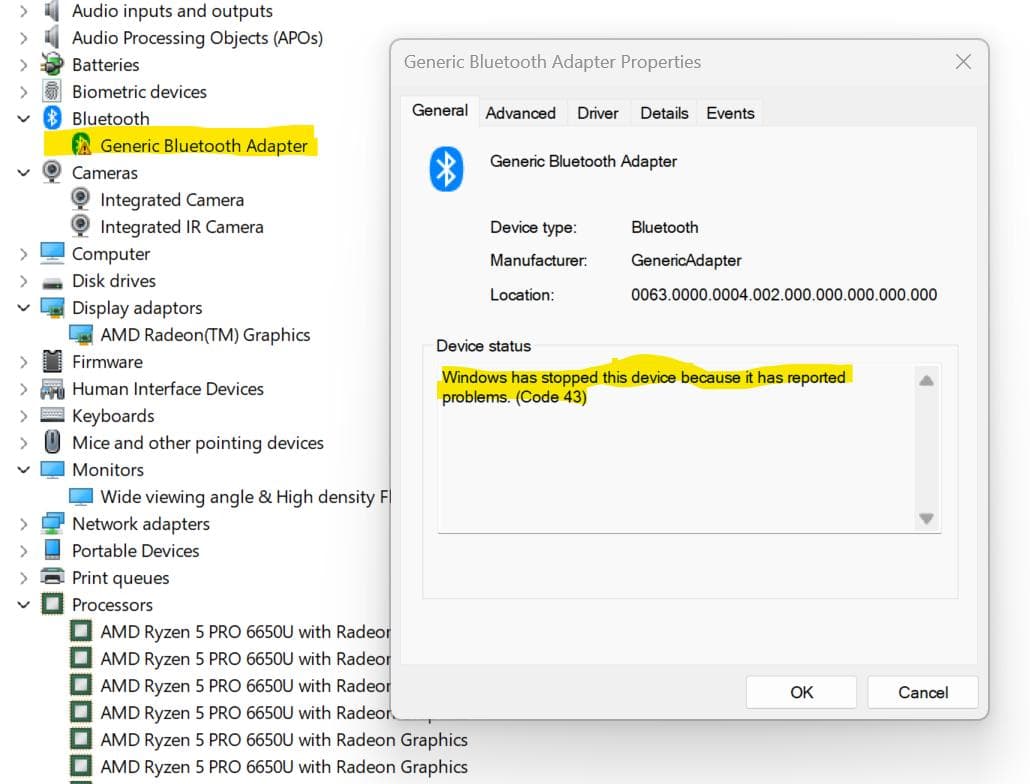Open the Events tab
This screenshot has width=1030, height=784.
[x=730, y=113]
